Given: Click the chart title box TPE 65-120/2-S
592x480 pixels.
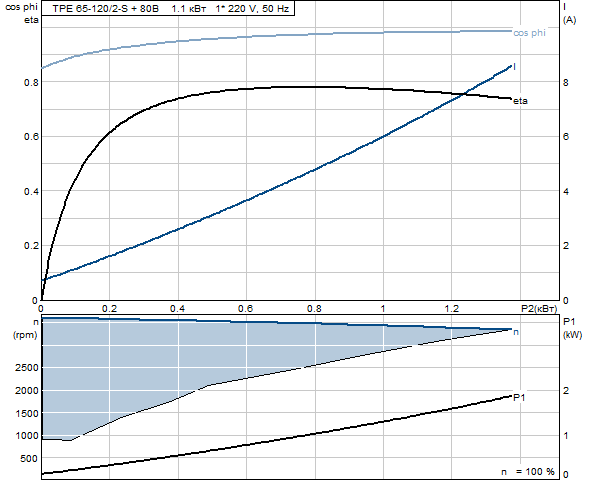Looking at the screenshot, I should click(x=167, y=8).
